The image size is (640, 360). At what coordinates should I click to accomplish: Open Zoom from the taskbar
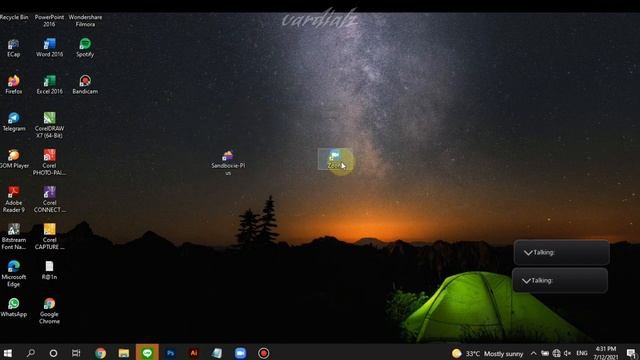tap(240, 353)
